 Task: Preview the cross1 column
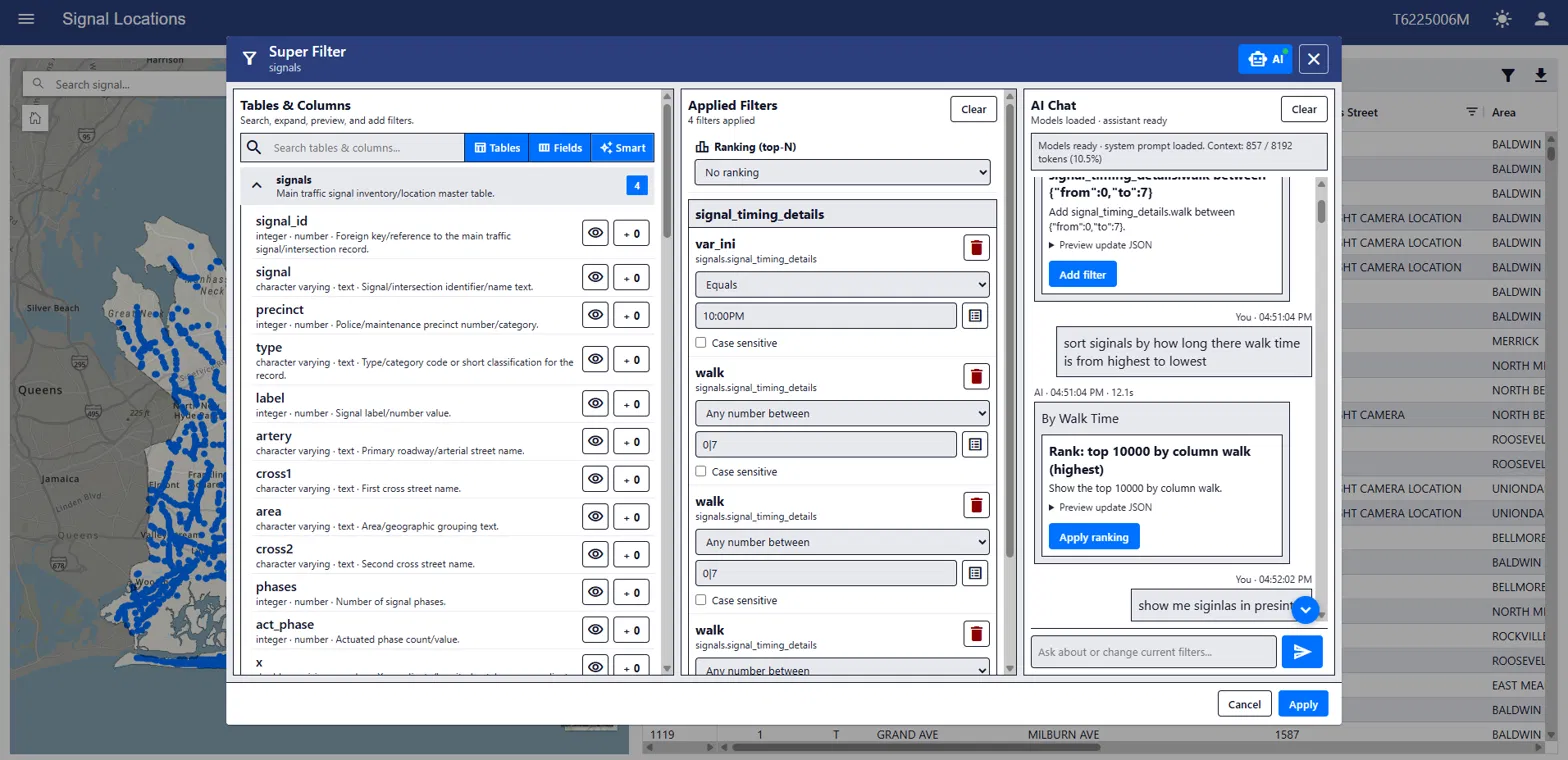point(595,479)
